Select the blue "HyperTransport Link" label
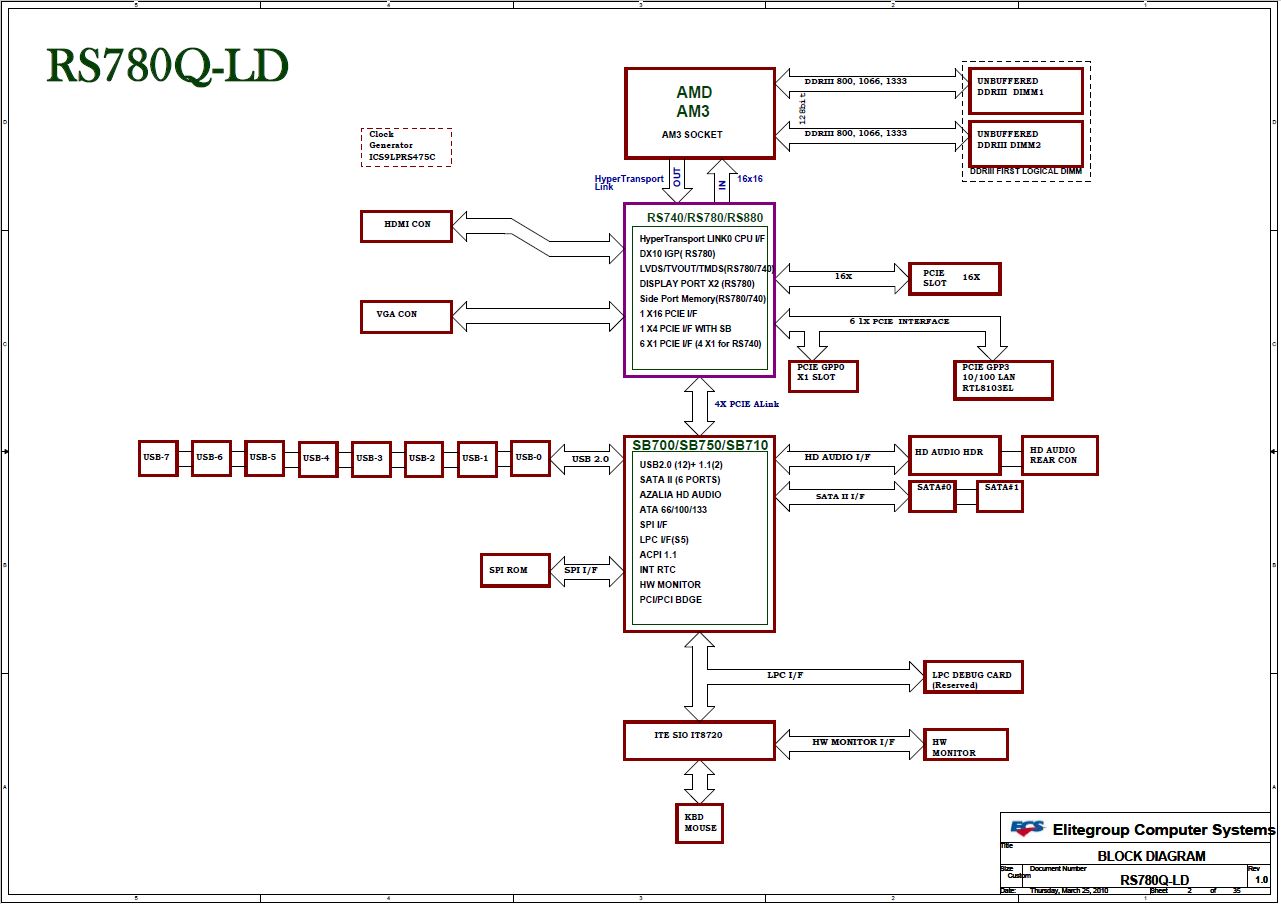 click(x=629, y=183)
